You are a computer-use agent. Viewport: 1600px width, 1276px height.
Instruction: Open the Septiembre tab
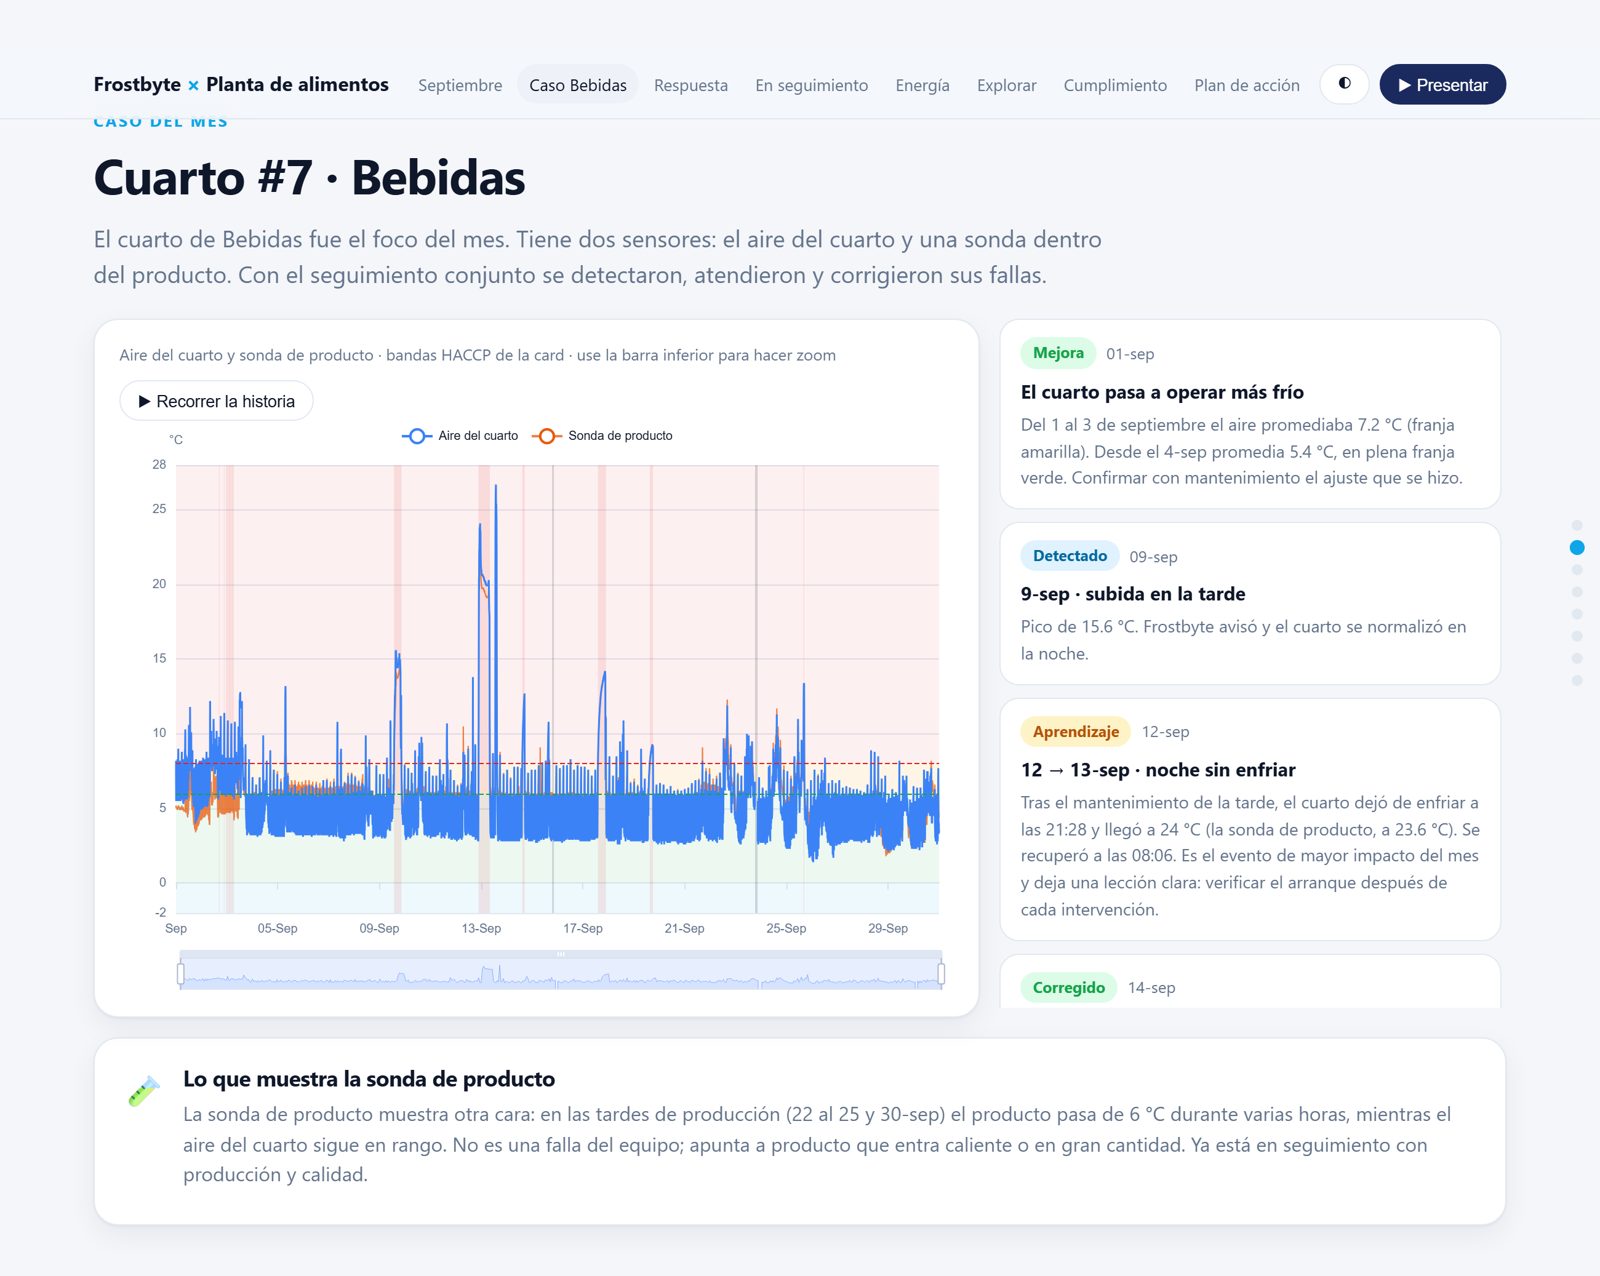[x=460, y=85]
